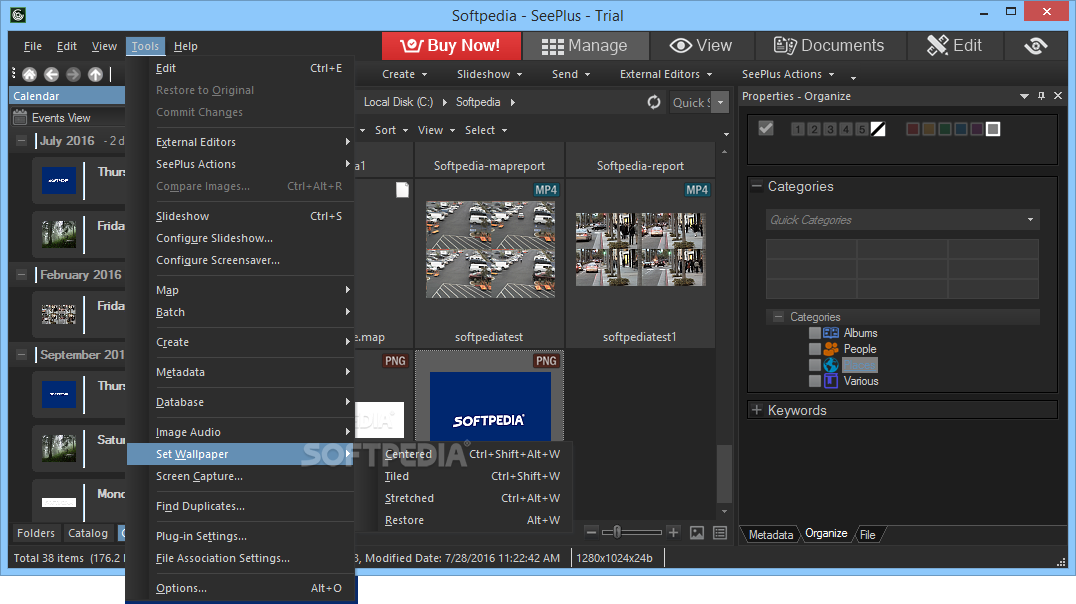Image resolution: width=1076 pixels, height=604 pixels.
Task: Click the Events View calendar icon
Action: point(21,117)
